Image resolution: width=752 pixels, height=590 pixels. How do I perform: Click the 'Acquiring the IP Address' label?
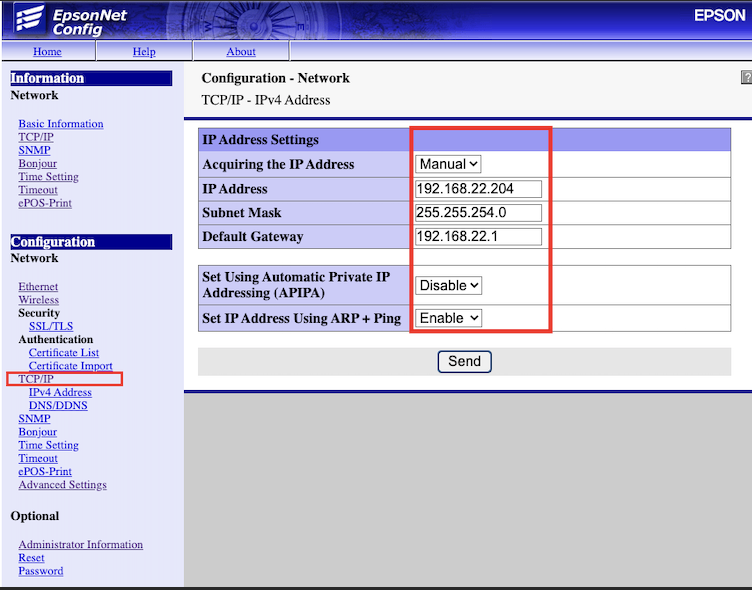[x=278, y=165]
